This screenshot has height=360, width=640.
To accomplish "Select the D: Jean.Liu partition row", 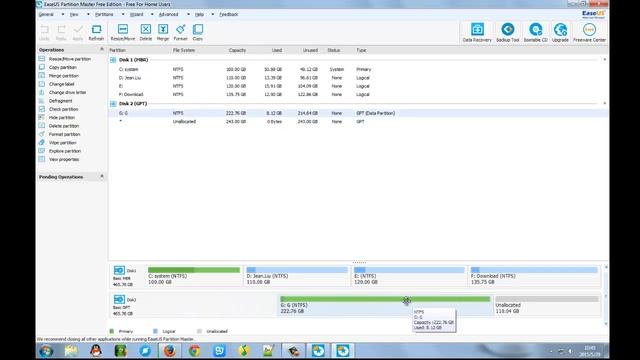I will 358,78.
